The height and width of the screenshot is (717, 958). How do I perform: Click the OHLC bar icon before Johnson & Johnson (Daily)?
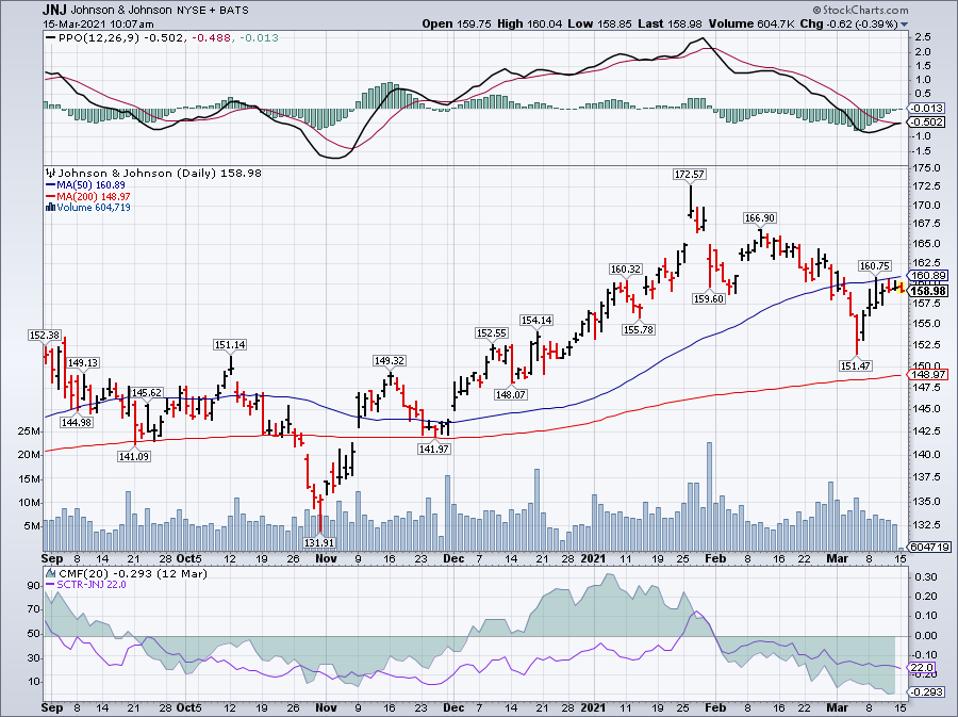tap(51, 173)
